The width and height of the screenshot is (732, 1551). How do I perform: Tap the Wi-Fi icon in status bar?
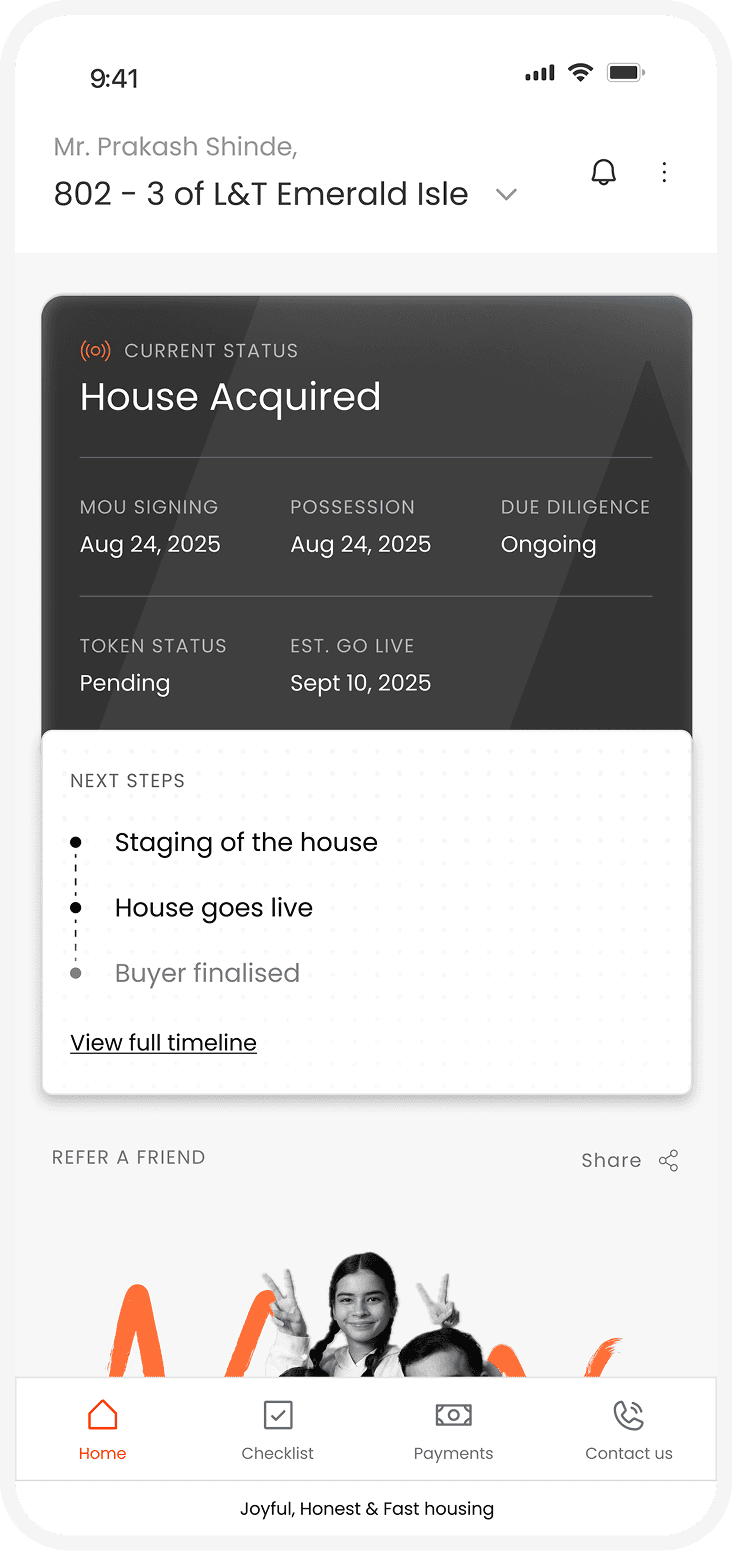pos(580,73)
